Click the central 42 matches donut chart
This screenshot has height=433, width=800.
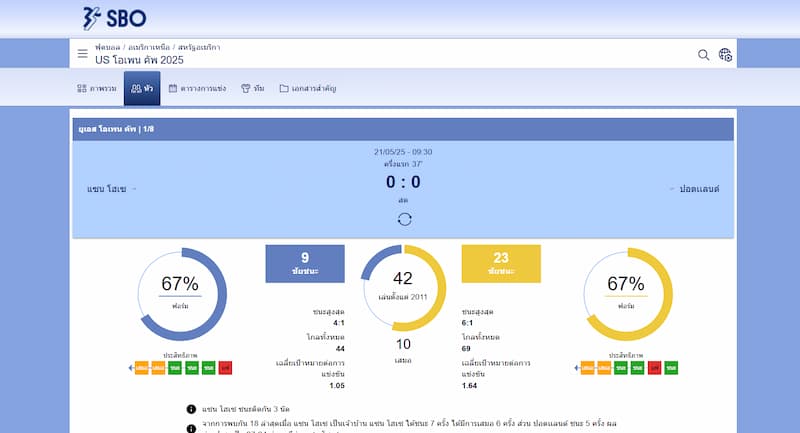(403, 288)
